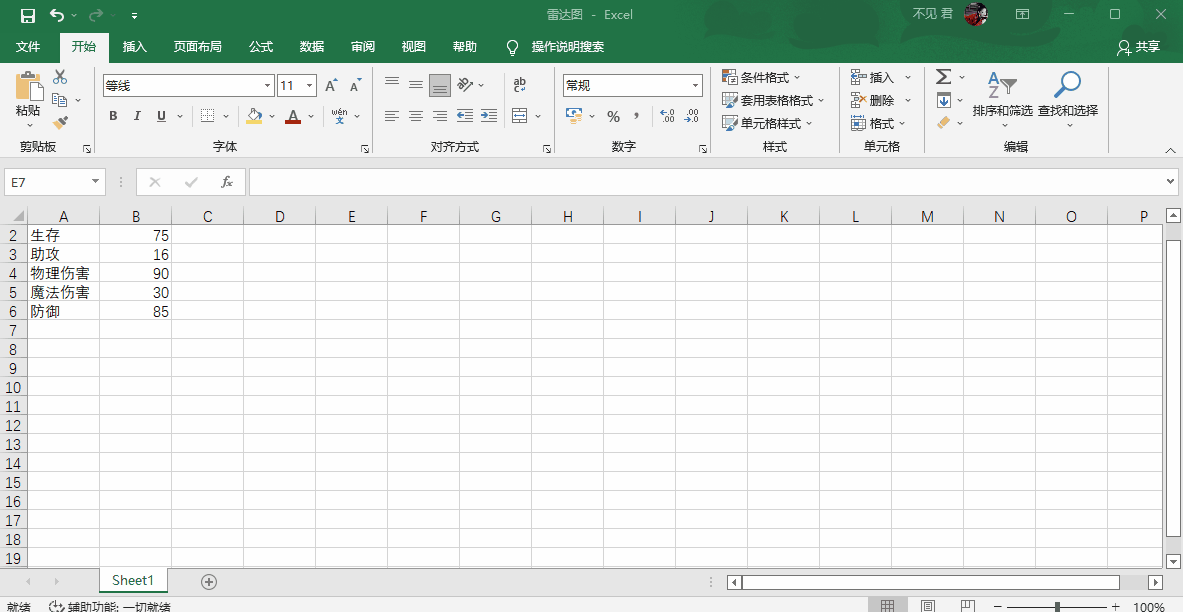Open the font name dropdown 等线

pos(268,86)
